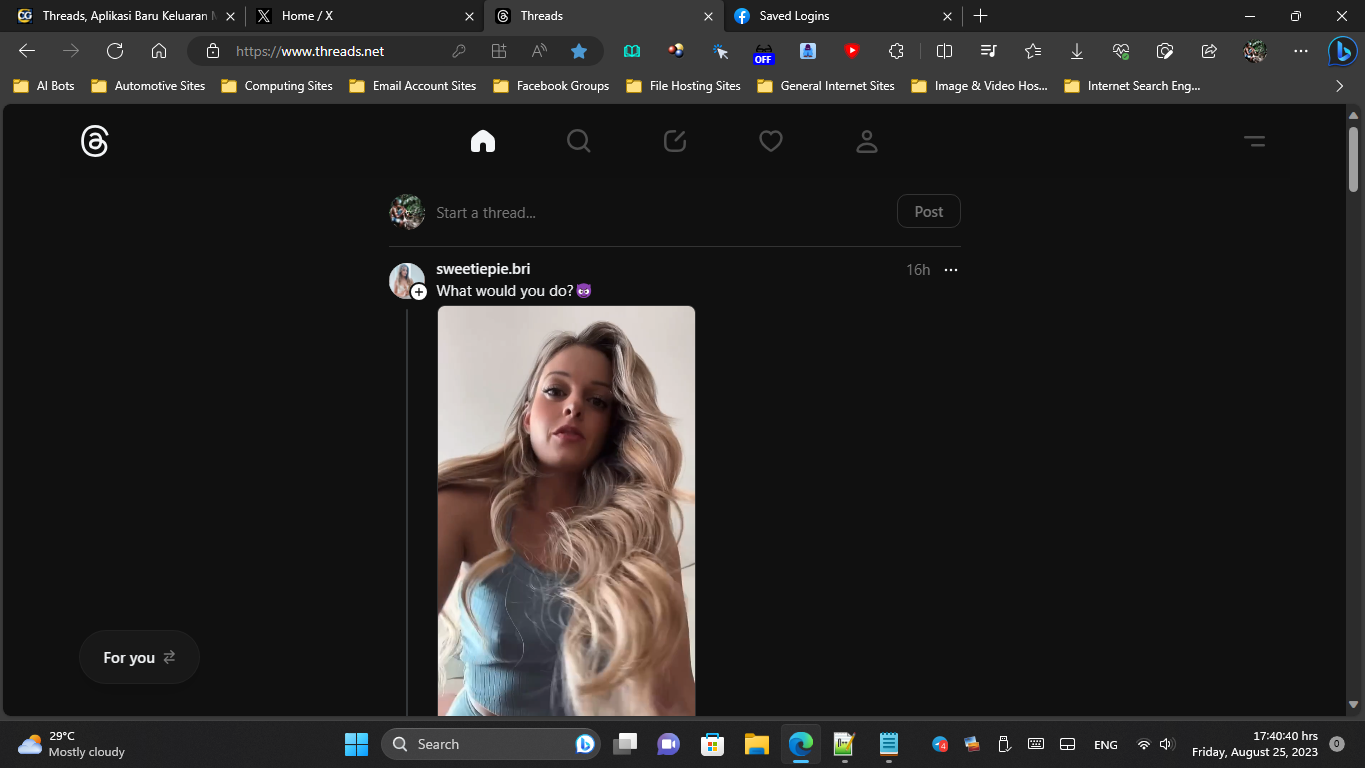Open the Threads search magnifier icon

[579, 142]
